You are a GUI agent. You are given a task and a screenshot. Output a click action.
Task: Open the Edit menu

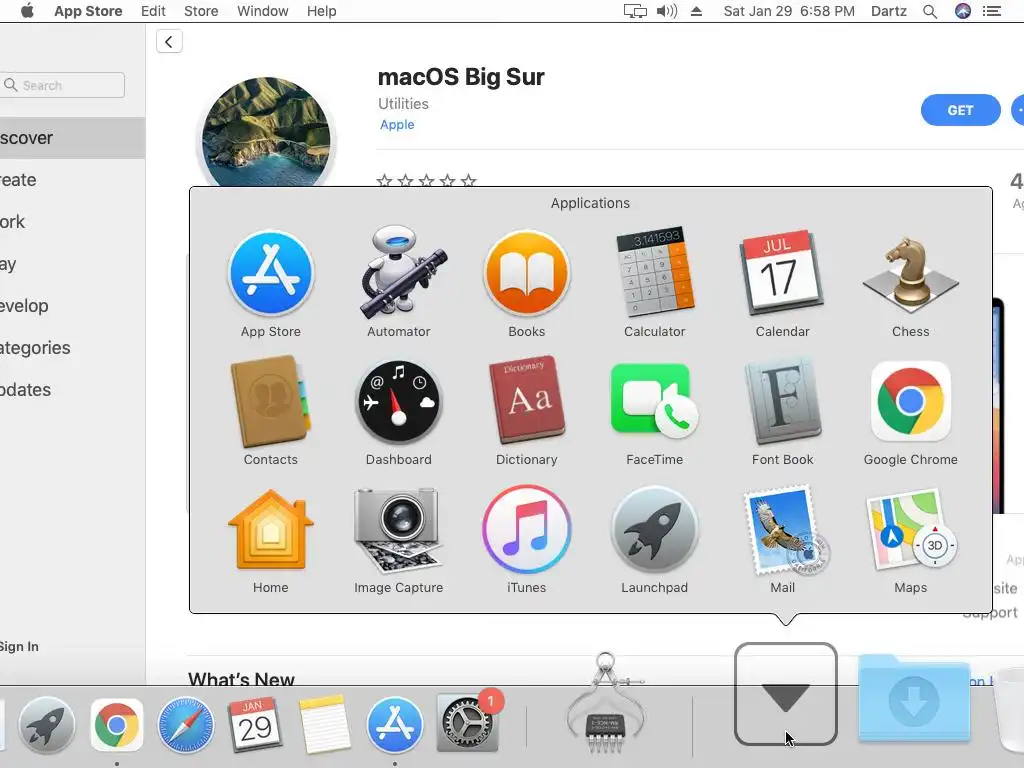tap(153, 11)
